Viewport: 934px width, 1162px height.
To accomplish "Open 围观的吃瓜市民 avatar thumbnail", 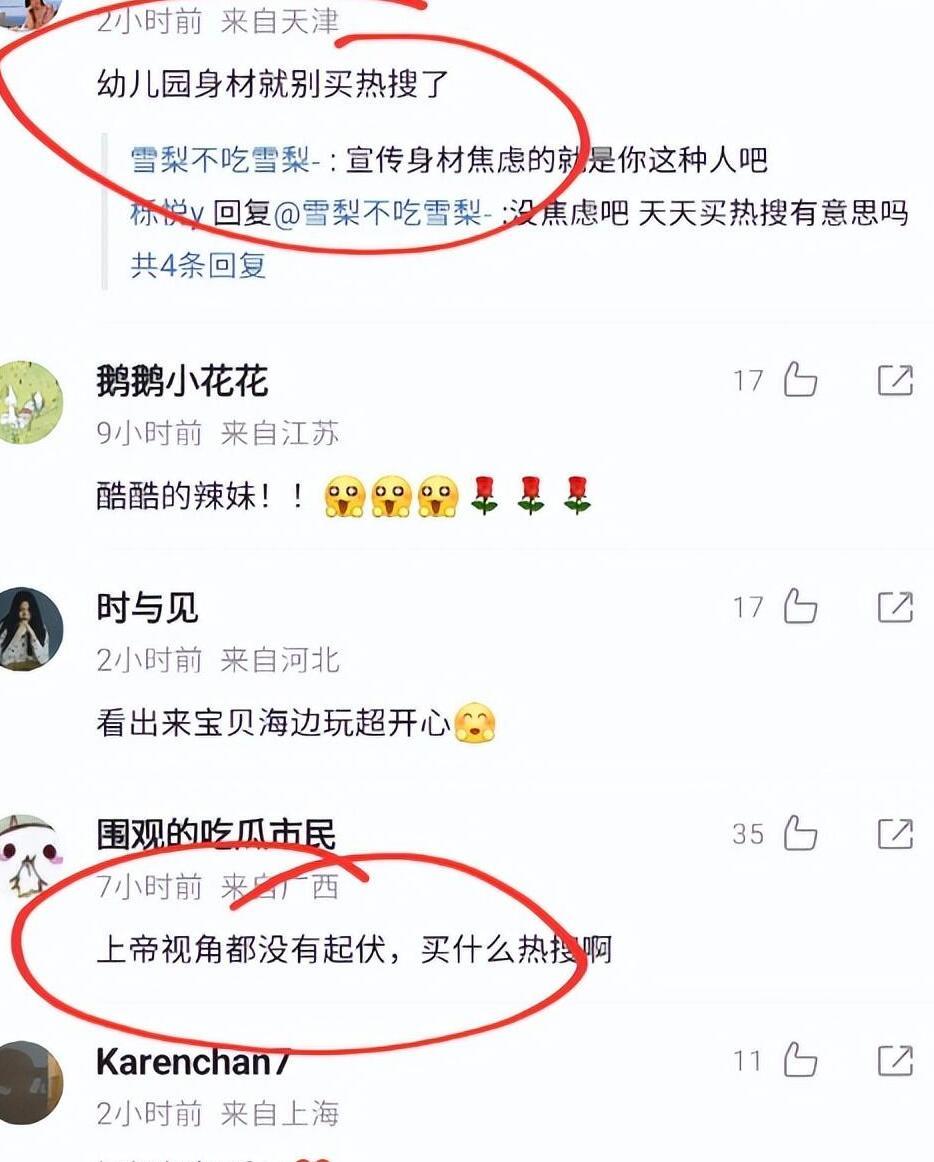I will (30, 856).
